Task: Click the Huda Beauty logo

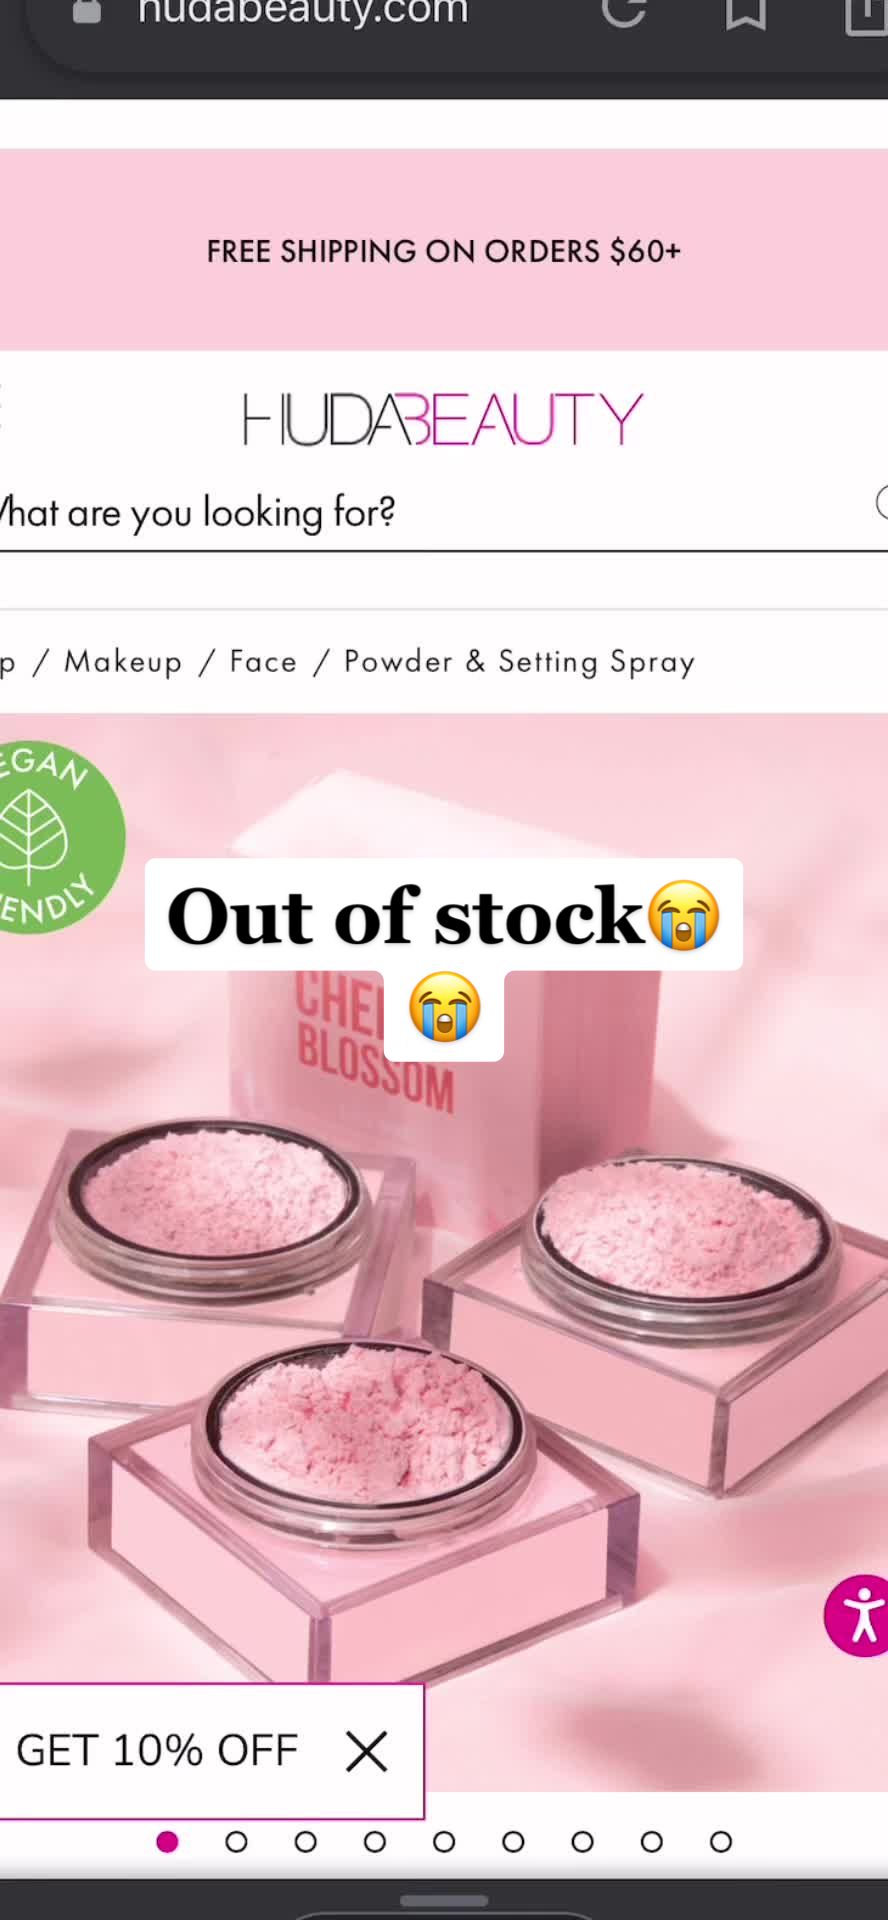Action: 442,419
